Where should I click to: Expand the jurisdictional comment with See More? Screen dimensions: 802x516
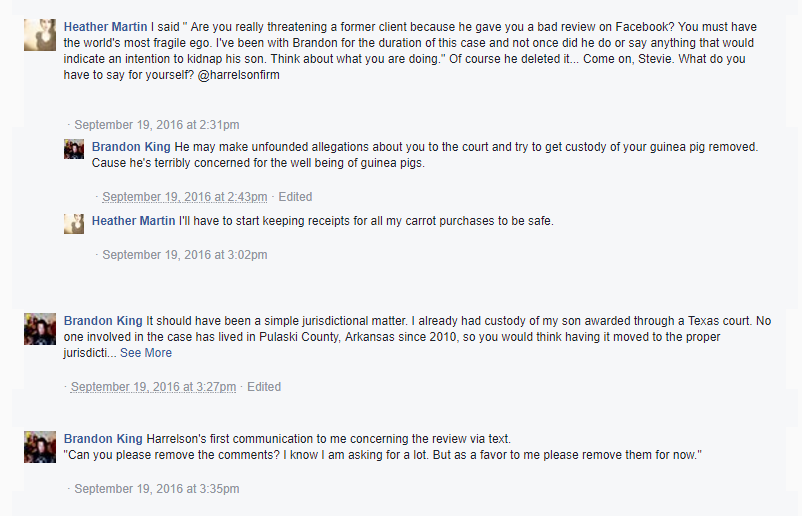[x=146, y=353]
